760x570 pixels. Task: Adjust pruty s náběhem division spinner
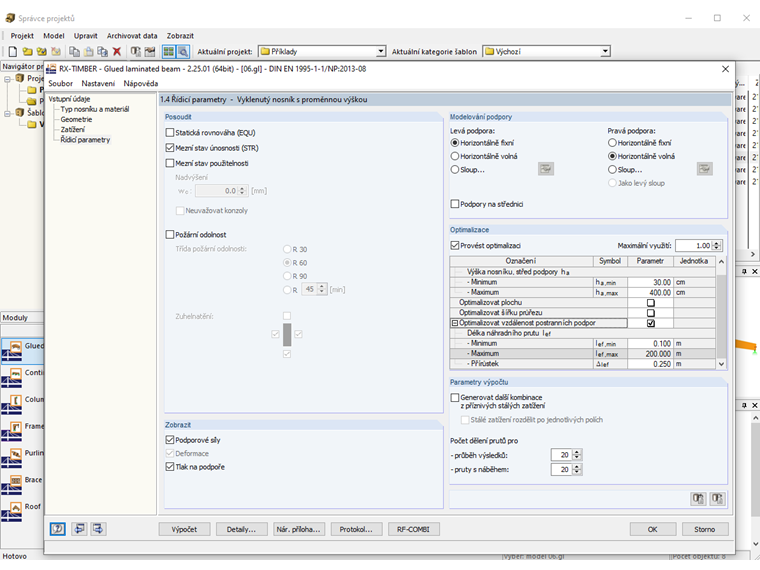coord(576,469)
